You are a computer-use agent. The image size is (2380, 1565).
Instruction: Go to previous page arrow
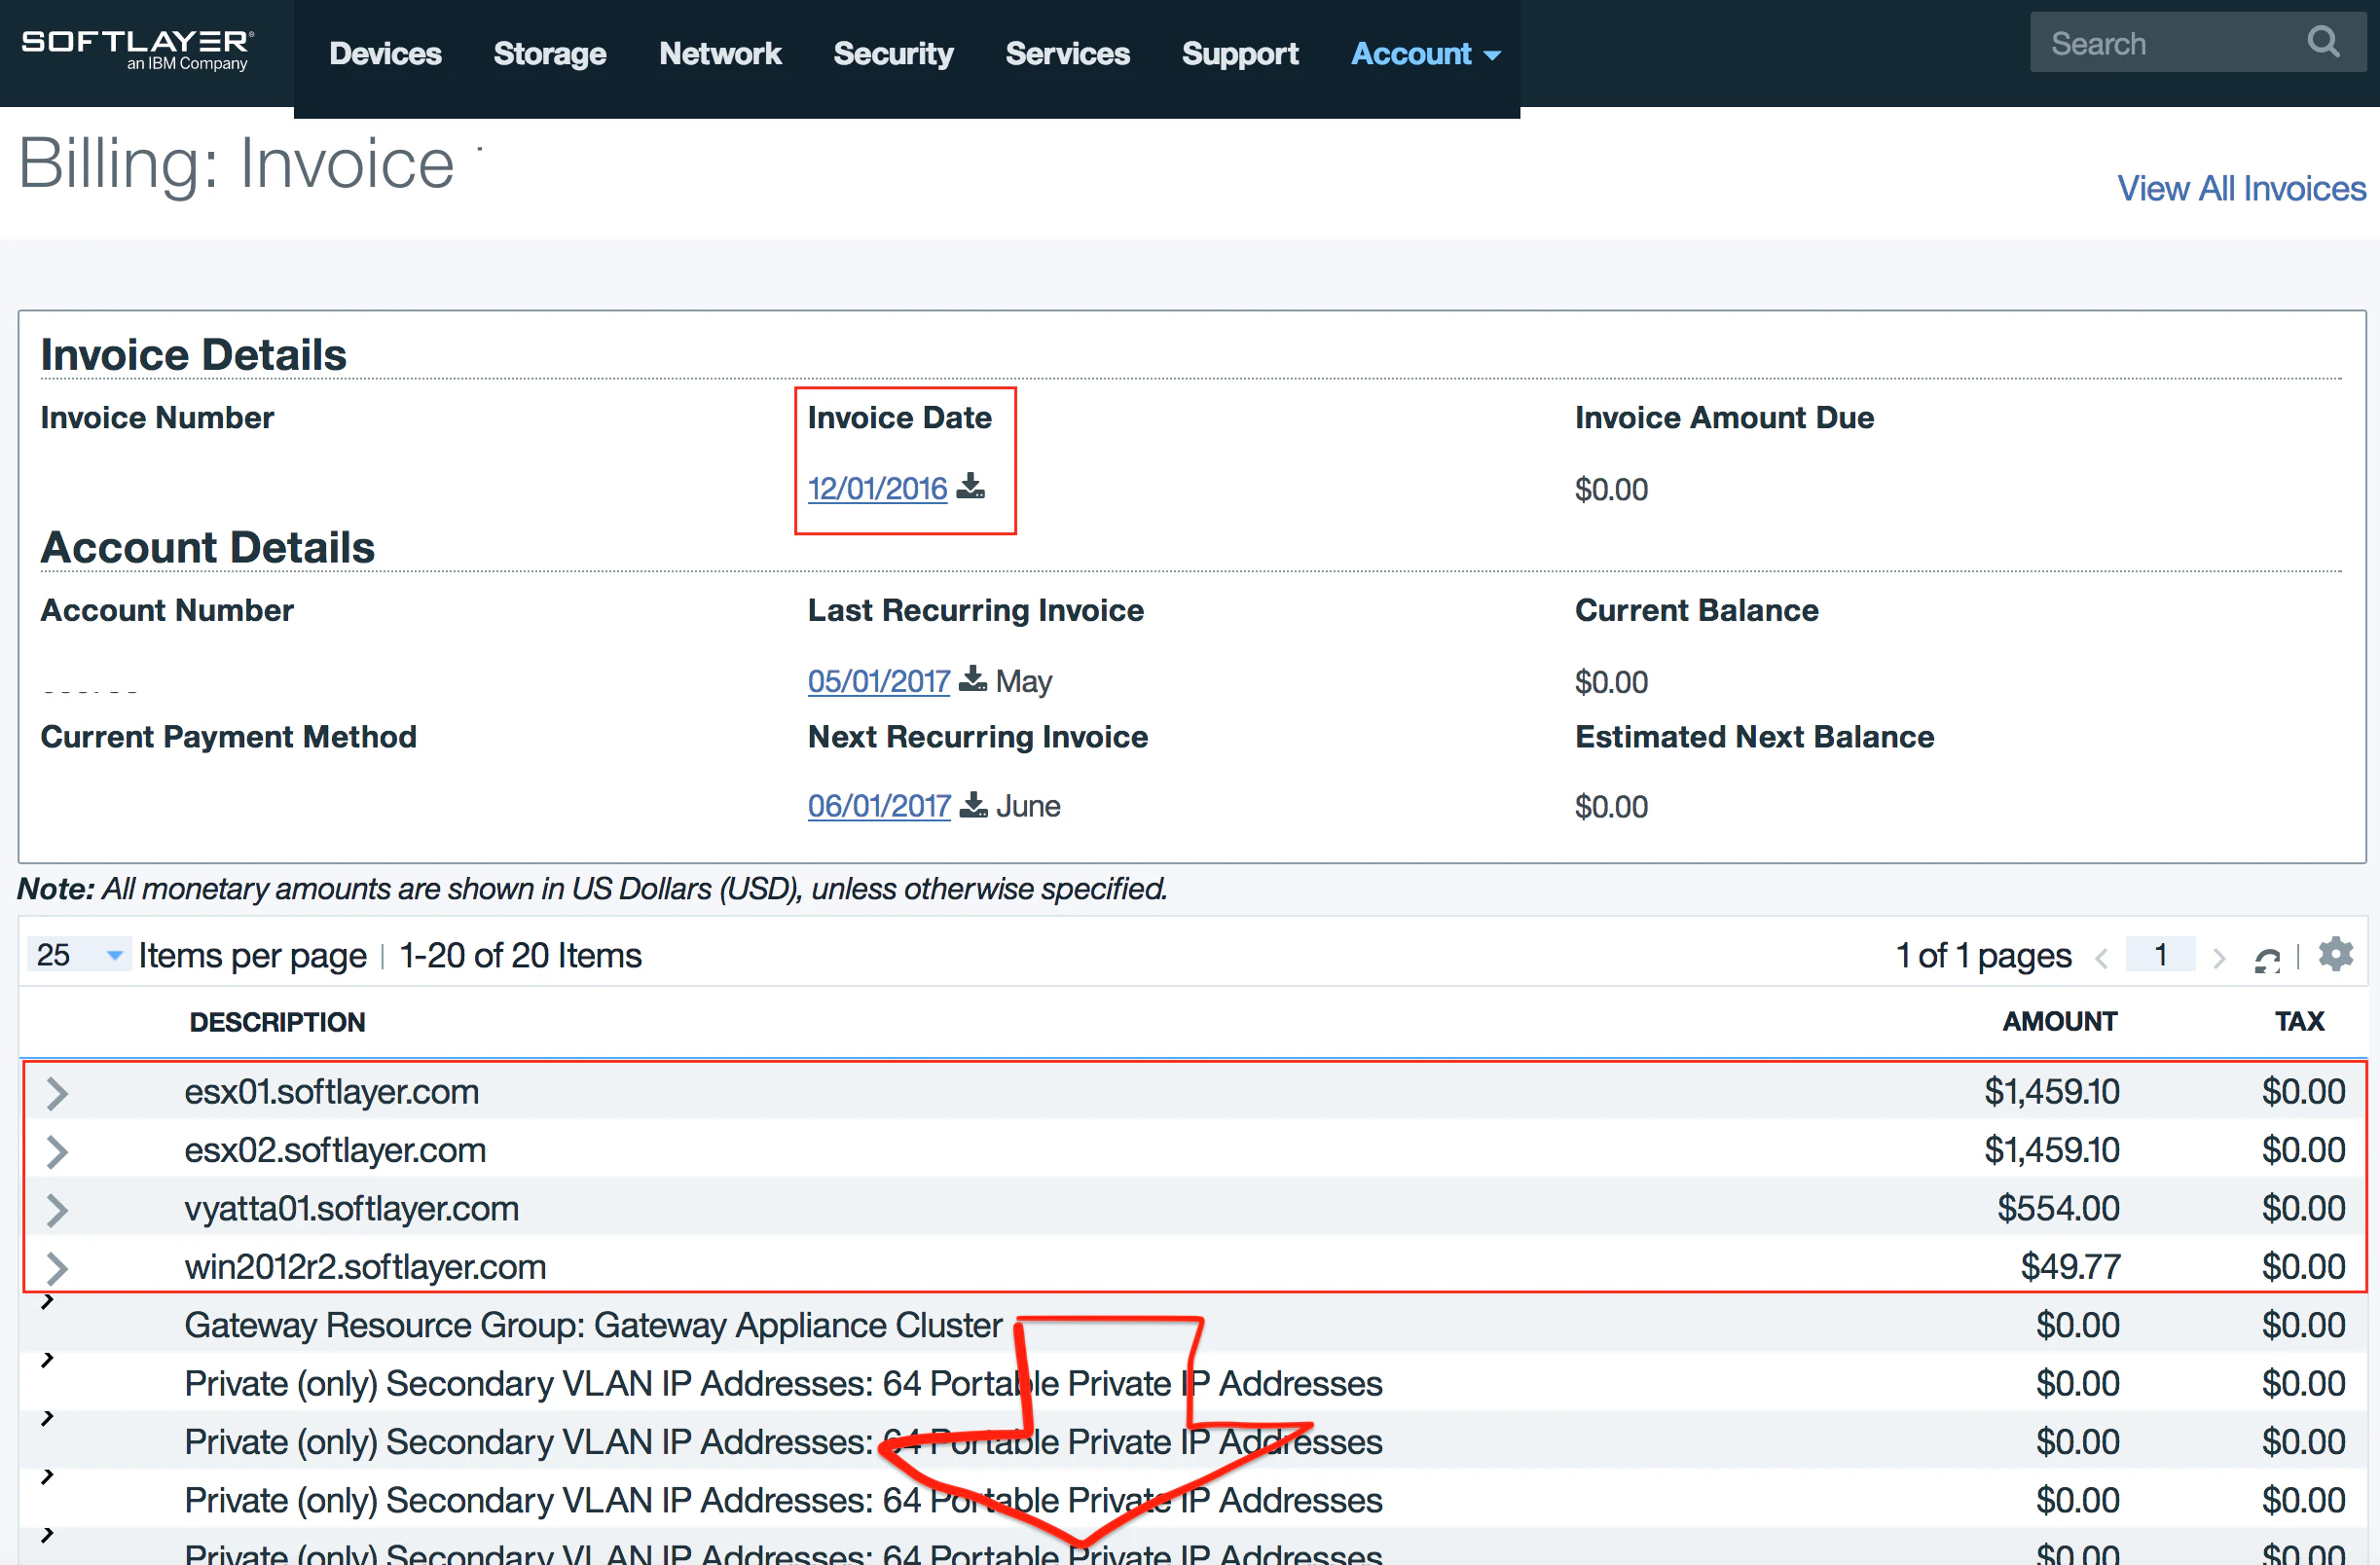pos(2101,958)
